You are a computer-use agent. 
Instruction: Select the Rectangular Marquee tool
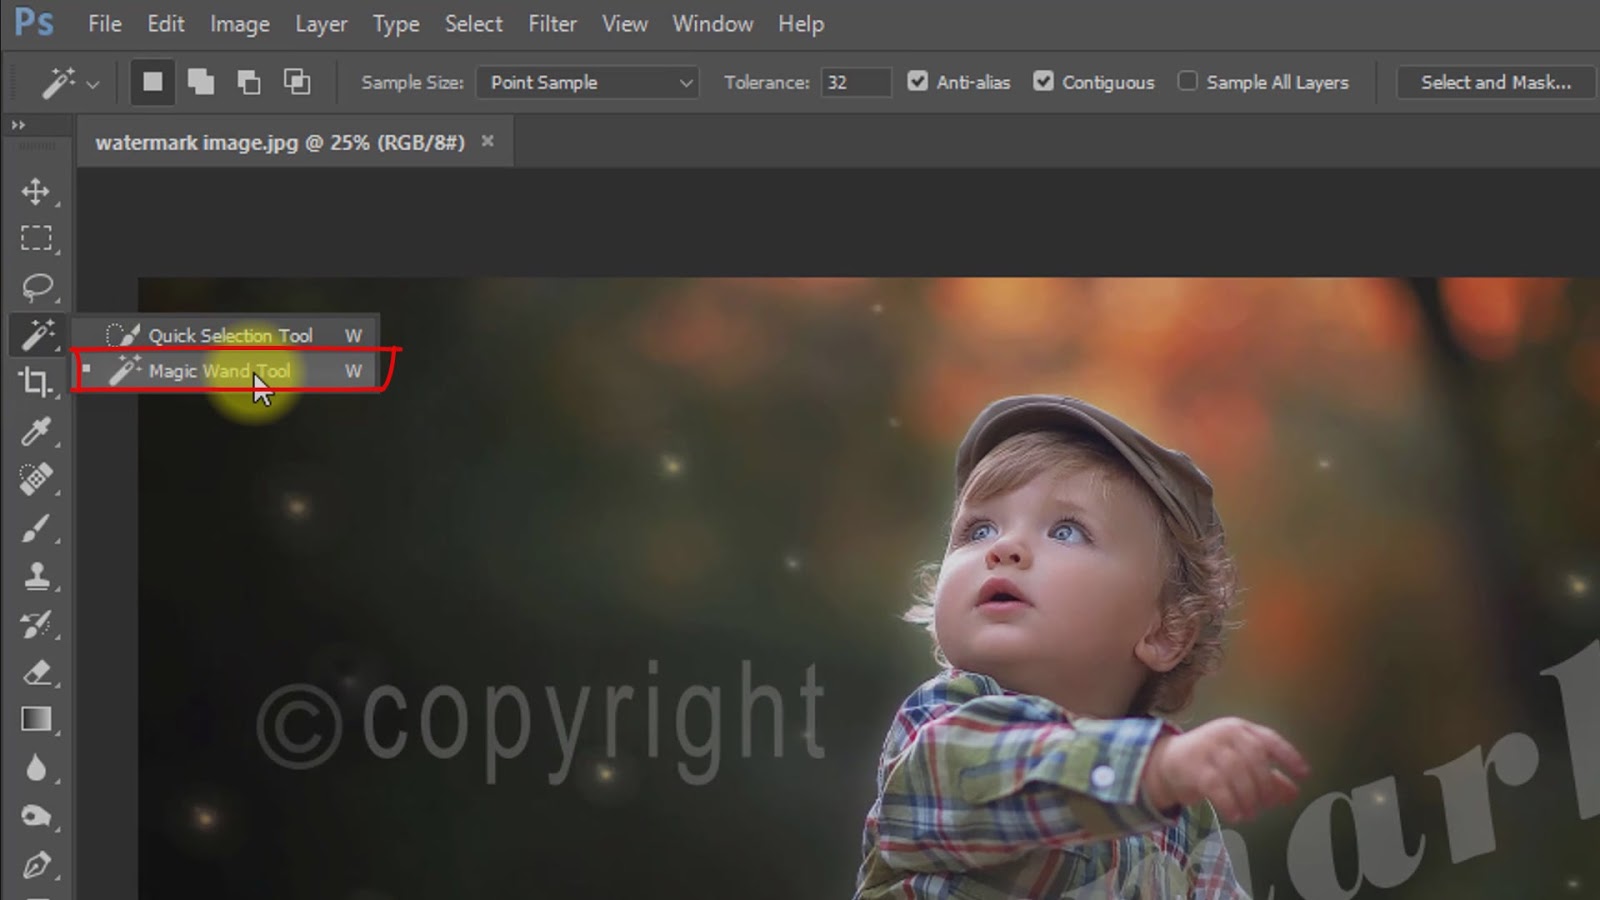[x=38, y=238]
